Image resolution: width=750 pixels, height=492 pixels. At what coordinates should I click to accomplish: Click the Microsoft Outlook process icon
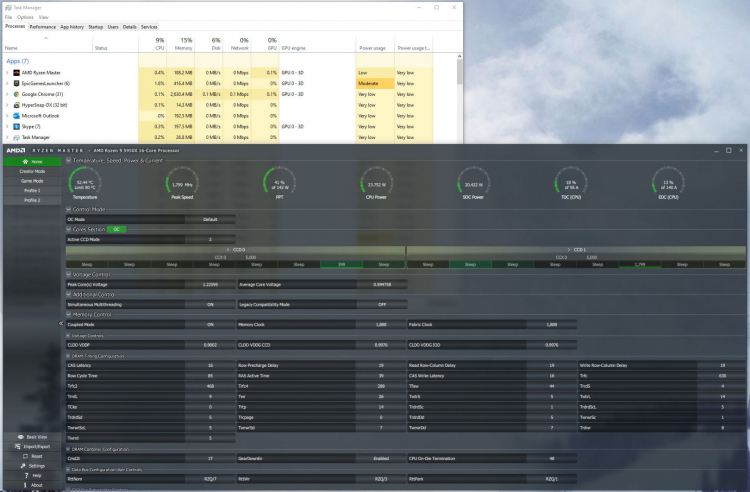[x=17, y=115]
